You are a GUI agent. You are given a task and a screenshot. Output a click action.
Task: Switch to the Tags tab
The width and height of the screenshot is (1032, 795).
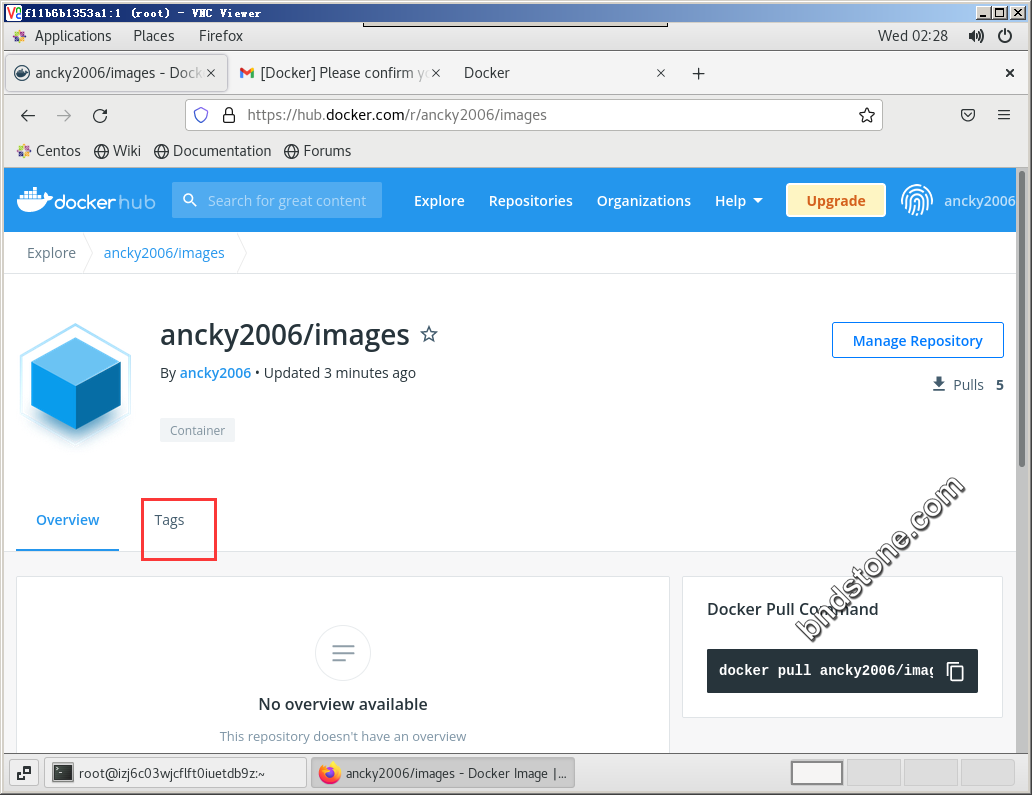169,520
